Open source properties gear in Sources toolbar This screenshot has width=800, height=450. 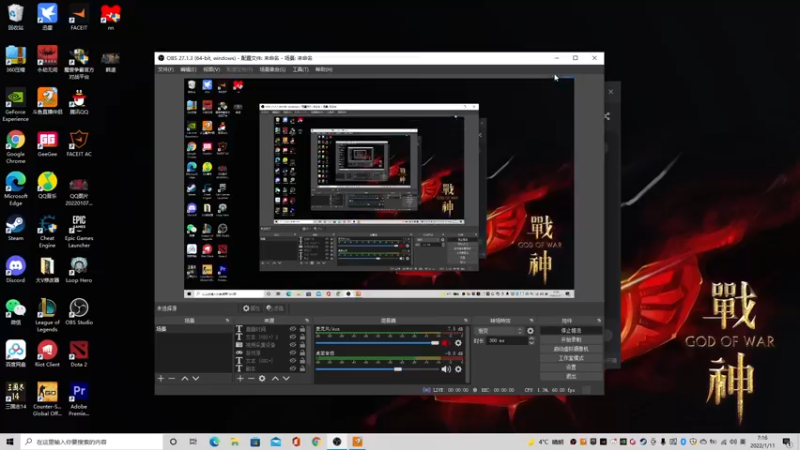262,379
